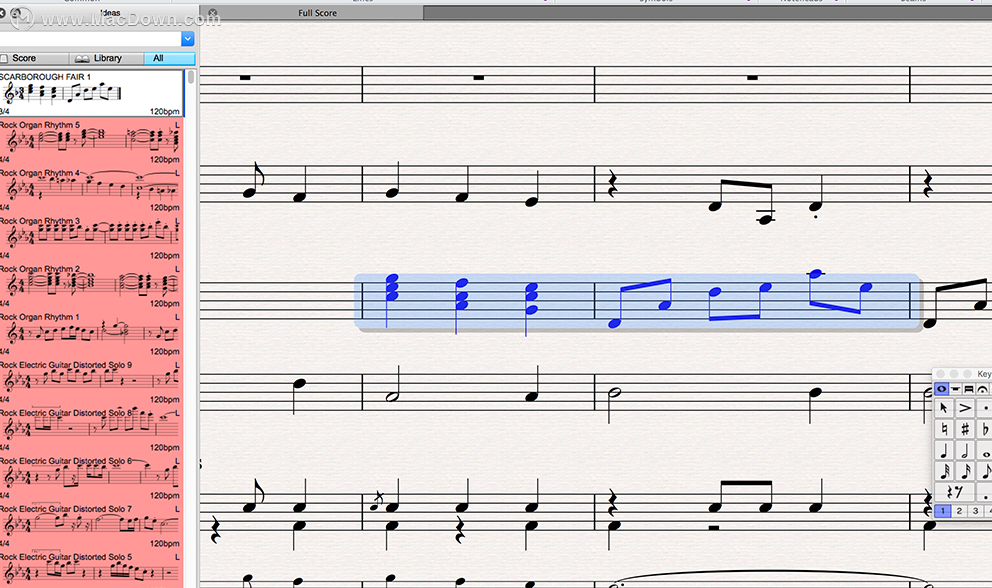The image size is (992, 588).
Task: Select the arrow pointer on the Keypad
Action: (x=944, y=408)
